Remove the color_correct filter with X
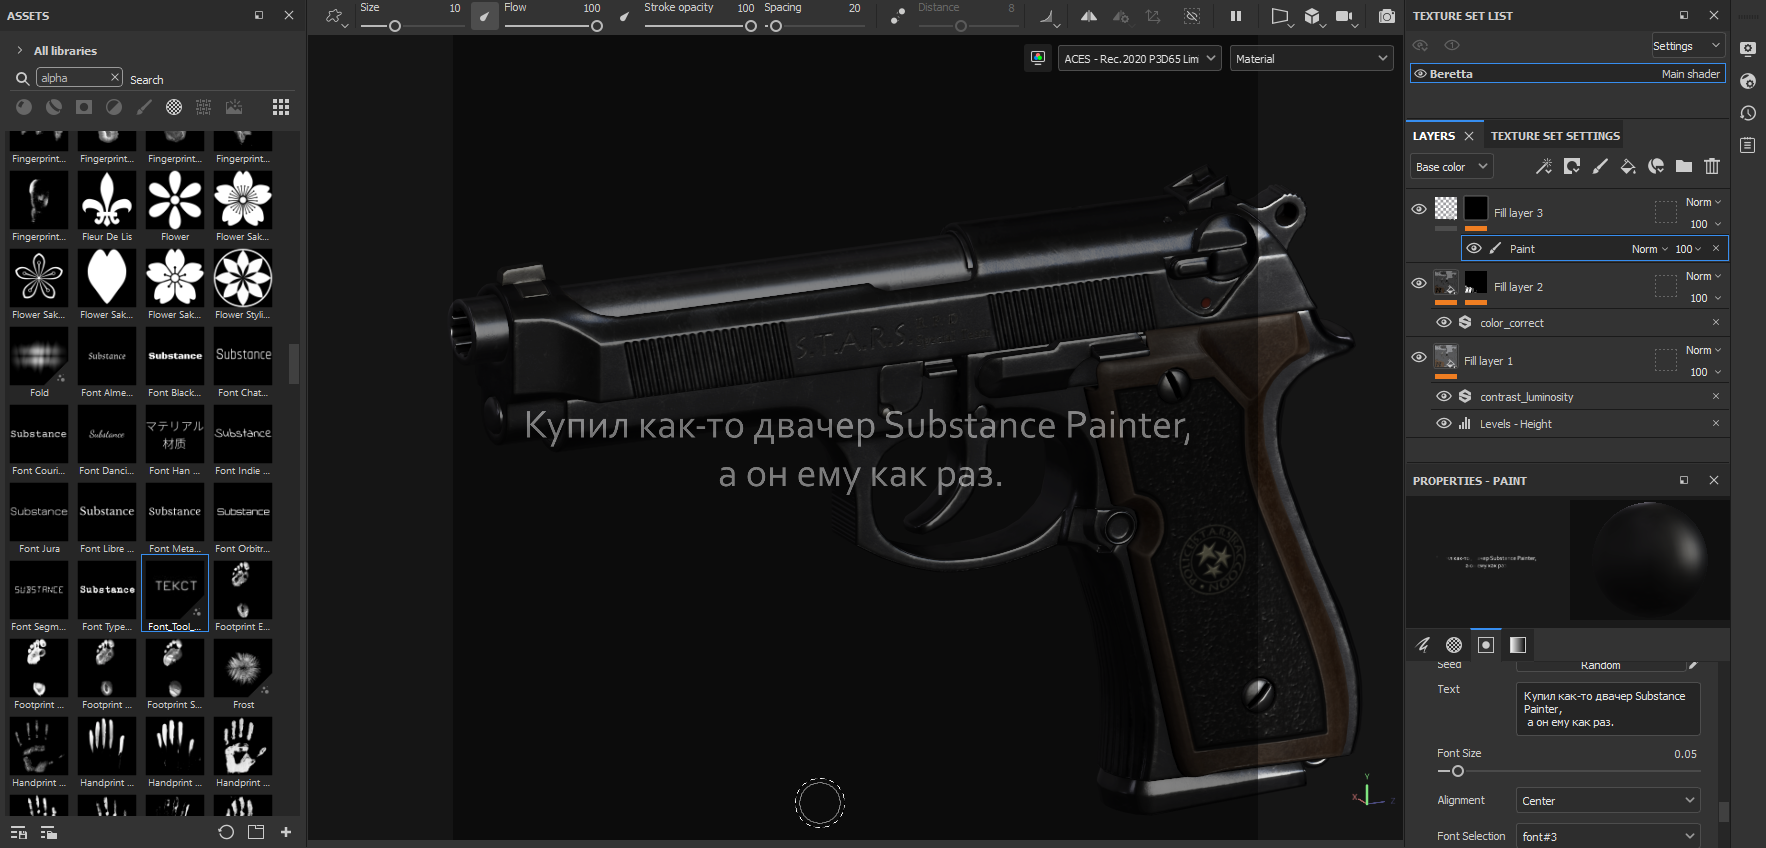This screenshot has width=1766, height=848. pyautogui.click(x=1716, y=322)
